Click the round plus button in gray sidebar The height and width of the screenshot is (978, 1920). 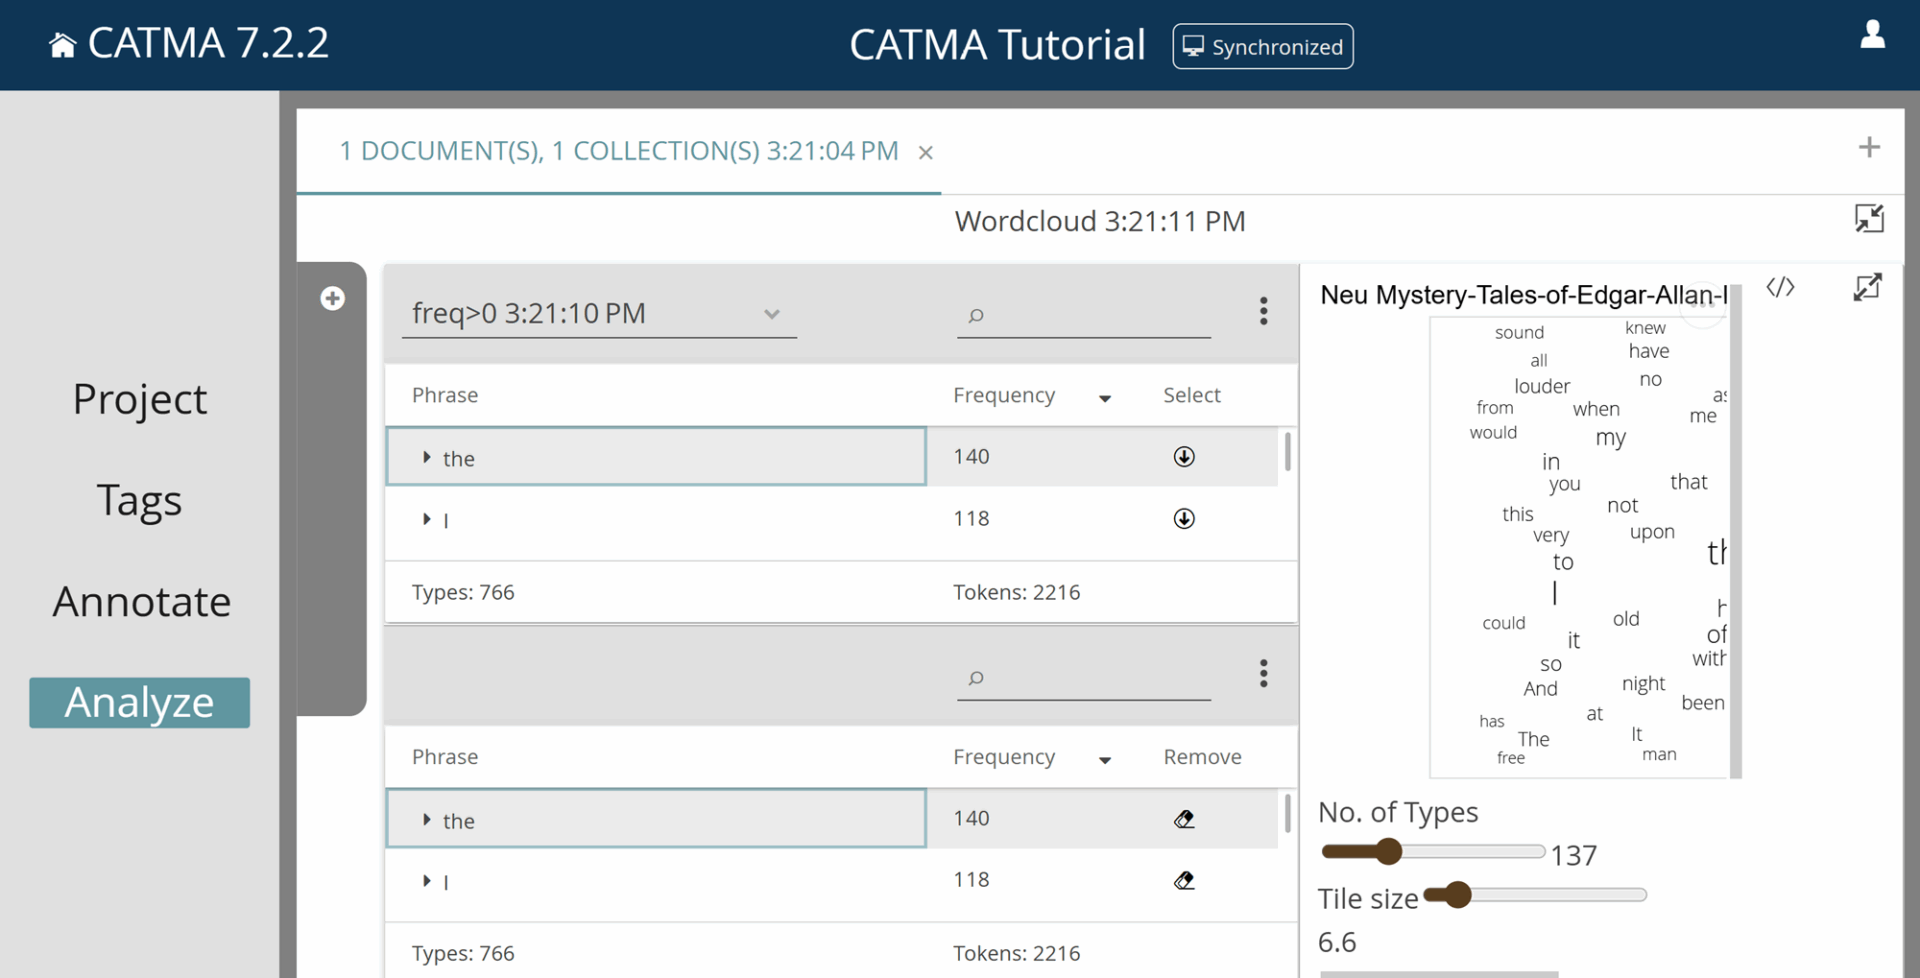point(332,298)
